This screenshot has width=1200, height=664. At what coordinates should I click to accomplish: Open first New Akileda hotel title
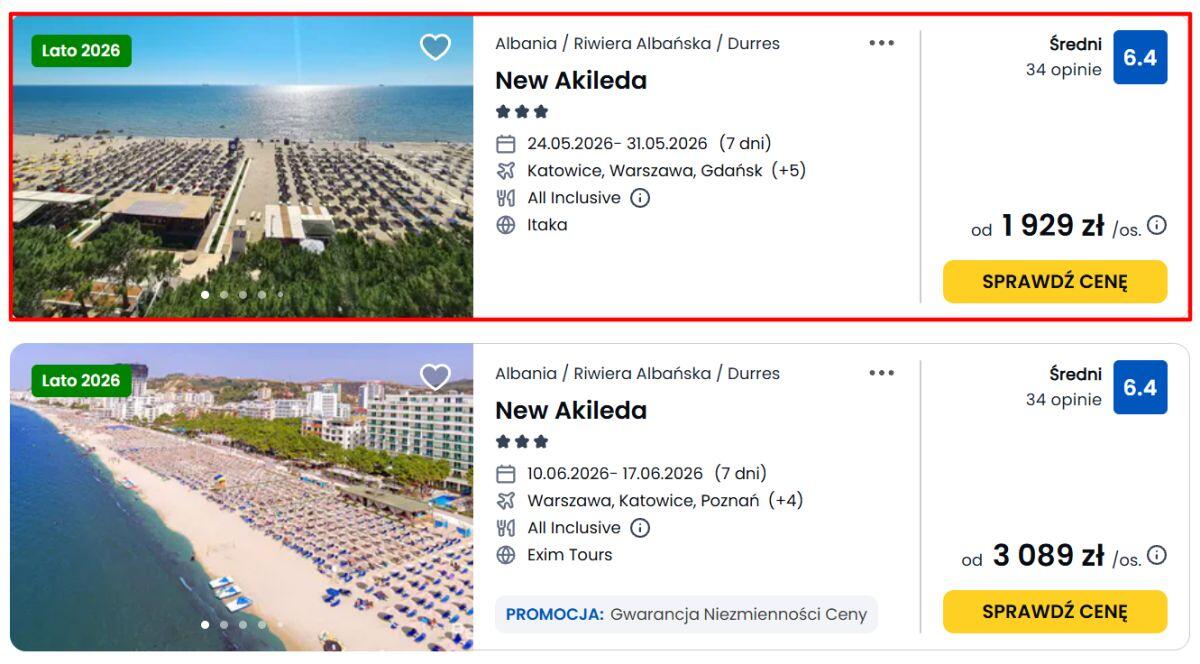(571, 81)
